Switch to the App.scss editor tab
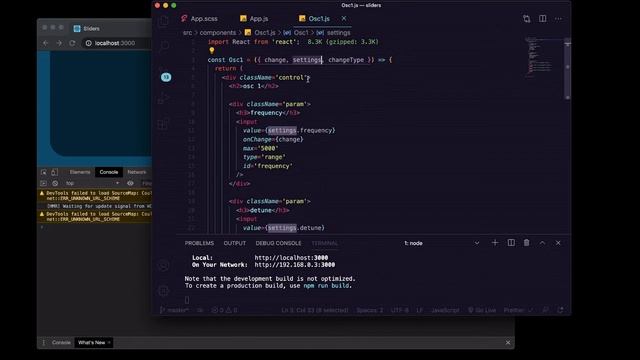 [x=199, y=19]
